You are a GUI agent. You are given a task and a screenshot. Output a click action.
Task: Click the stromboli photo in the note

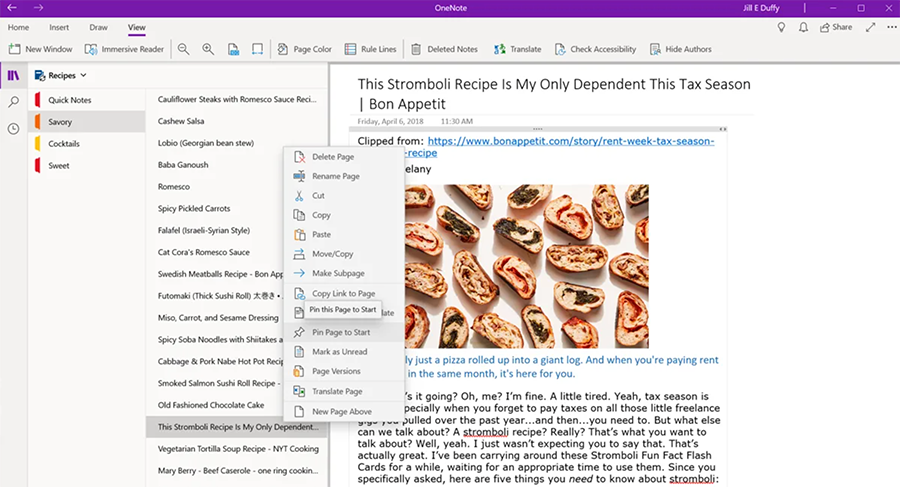click(526, 266)
